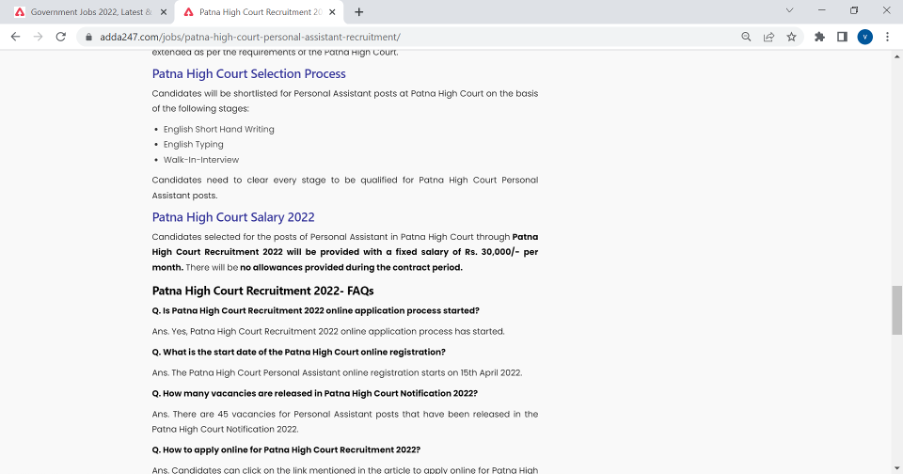This screenshot has width=904, height=474.
Task: Click the browser forward arrow
Action: pyautogui.click(x=38, y=37)
